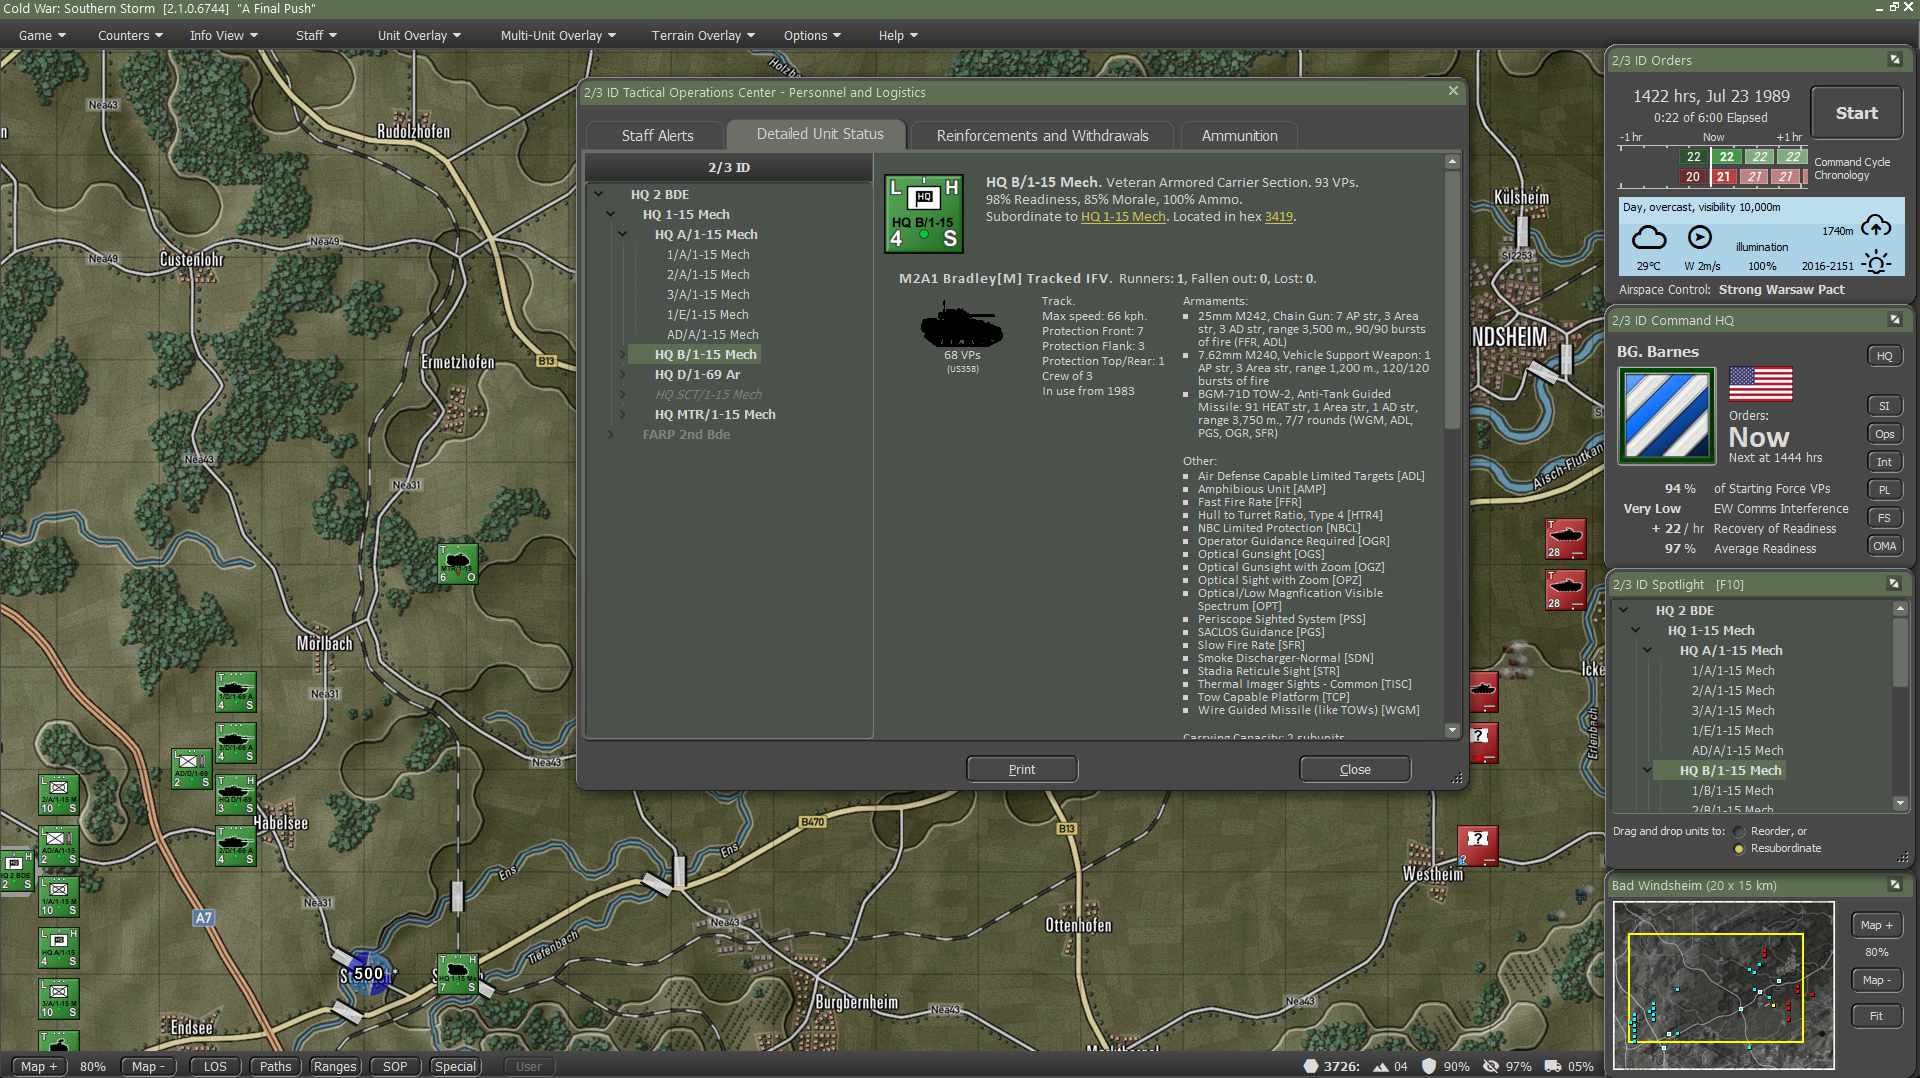Screen dimensions: 1920x1078
Task: Collapse HQ 1-15 Mech in the dialog tree
Action: pyautogui.click(x=611, y=214)
